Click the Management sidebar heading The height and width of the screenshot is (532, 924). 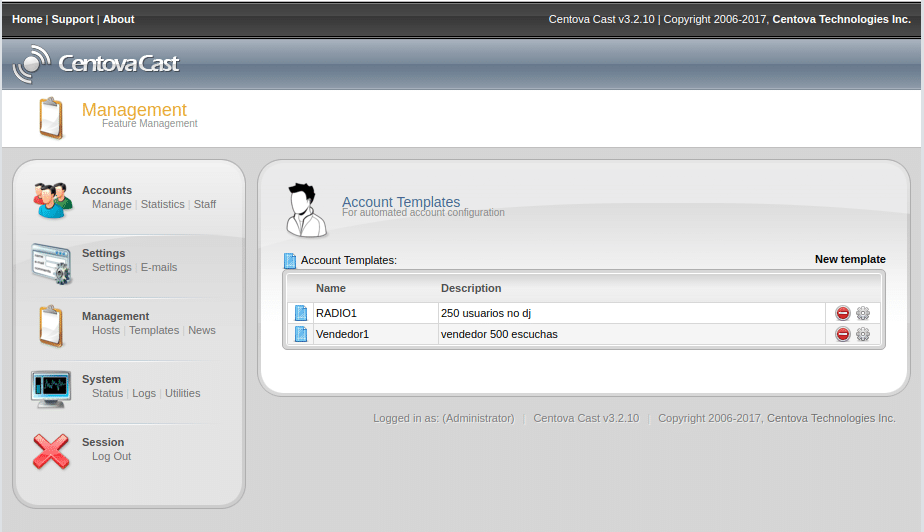tap(116, 316)
